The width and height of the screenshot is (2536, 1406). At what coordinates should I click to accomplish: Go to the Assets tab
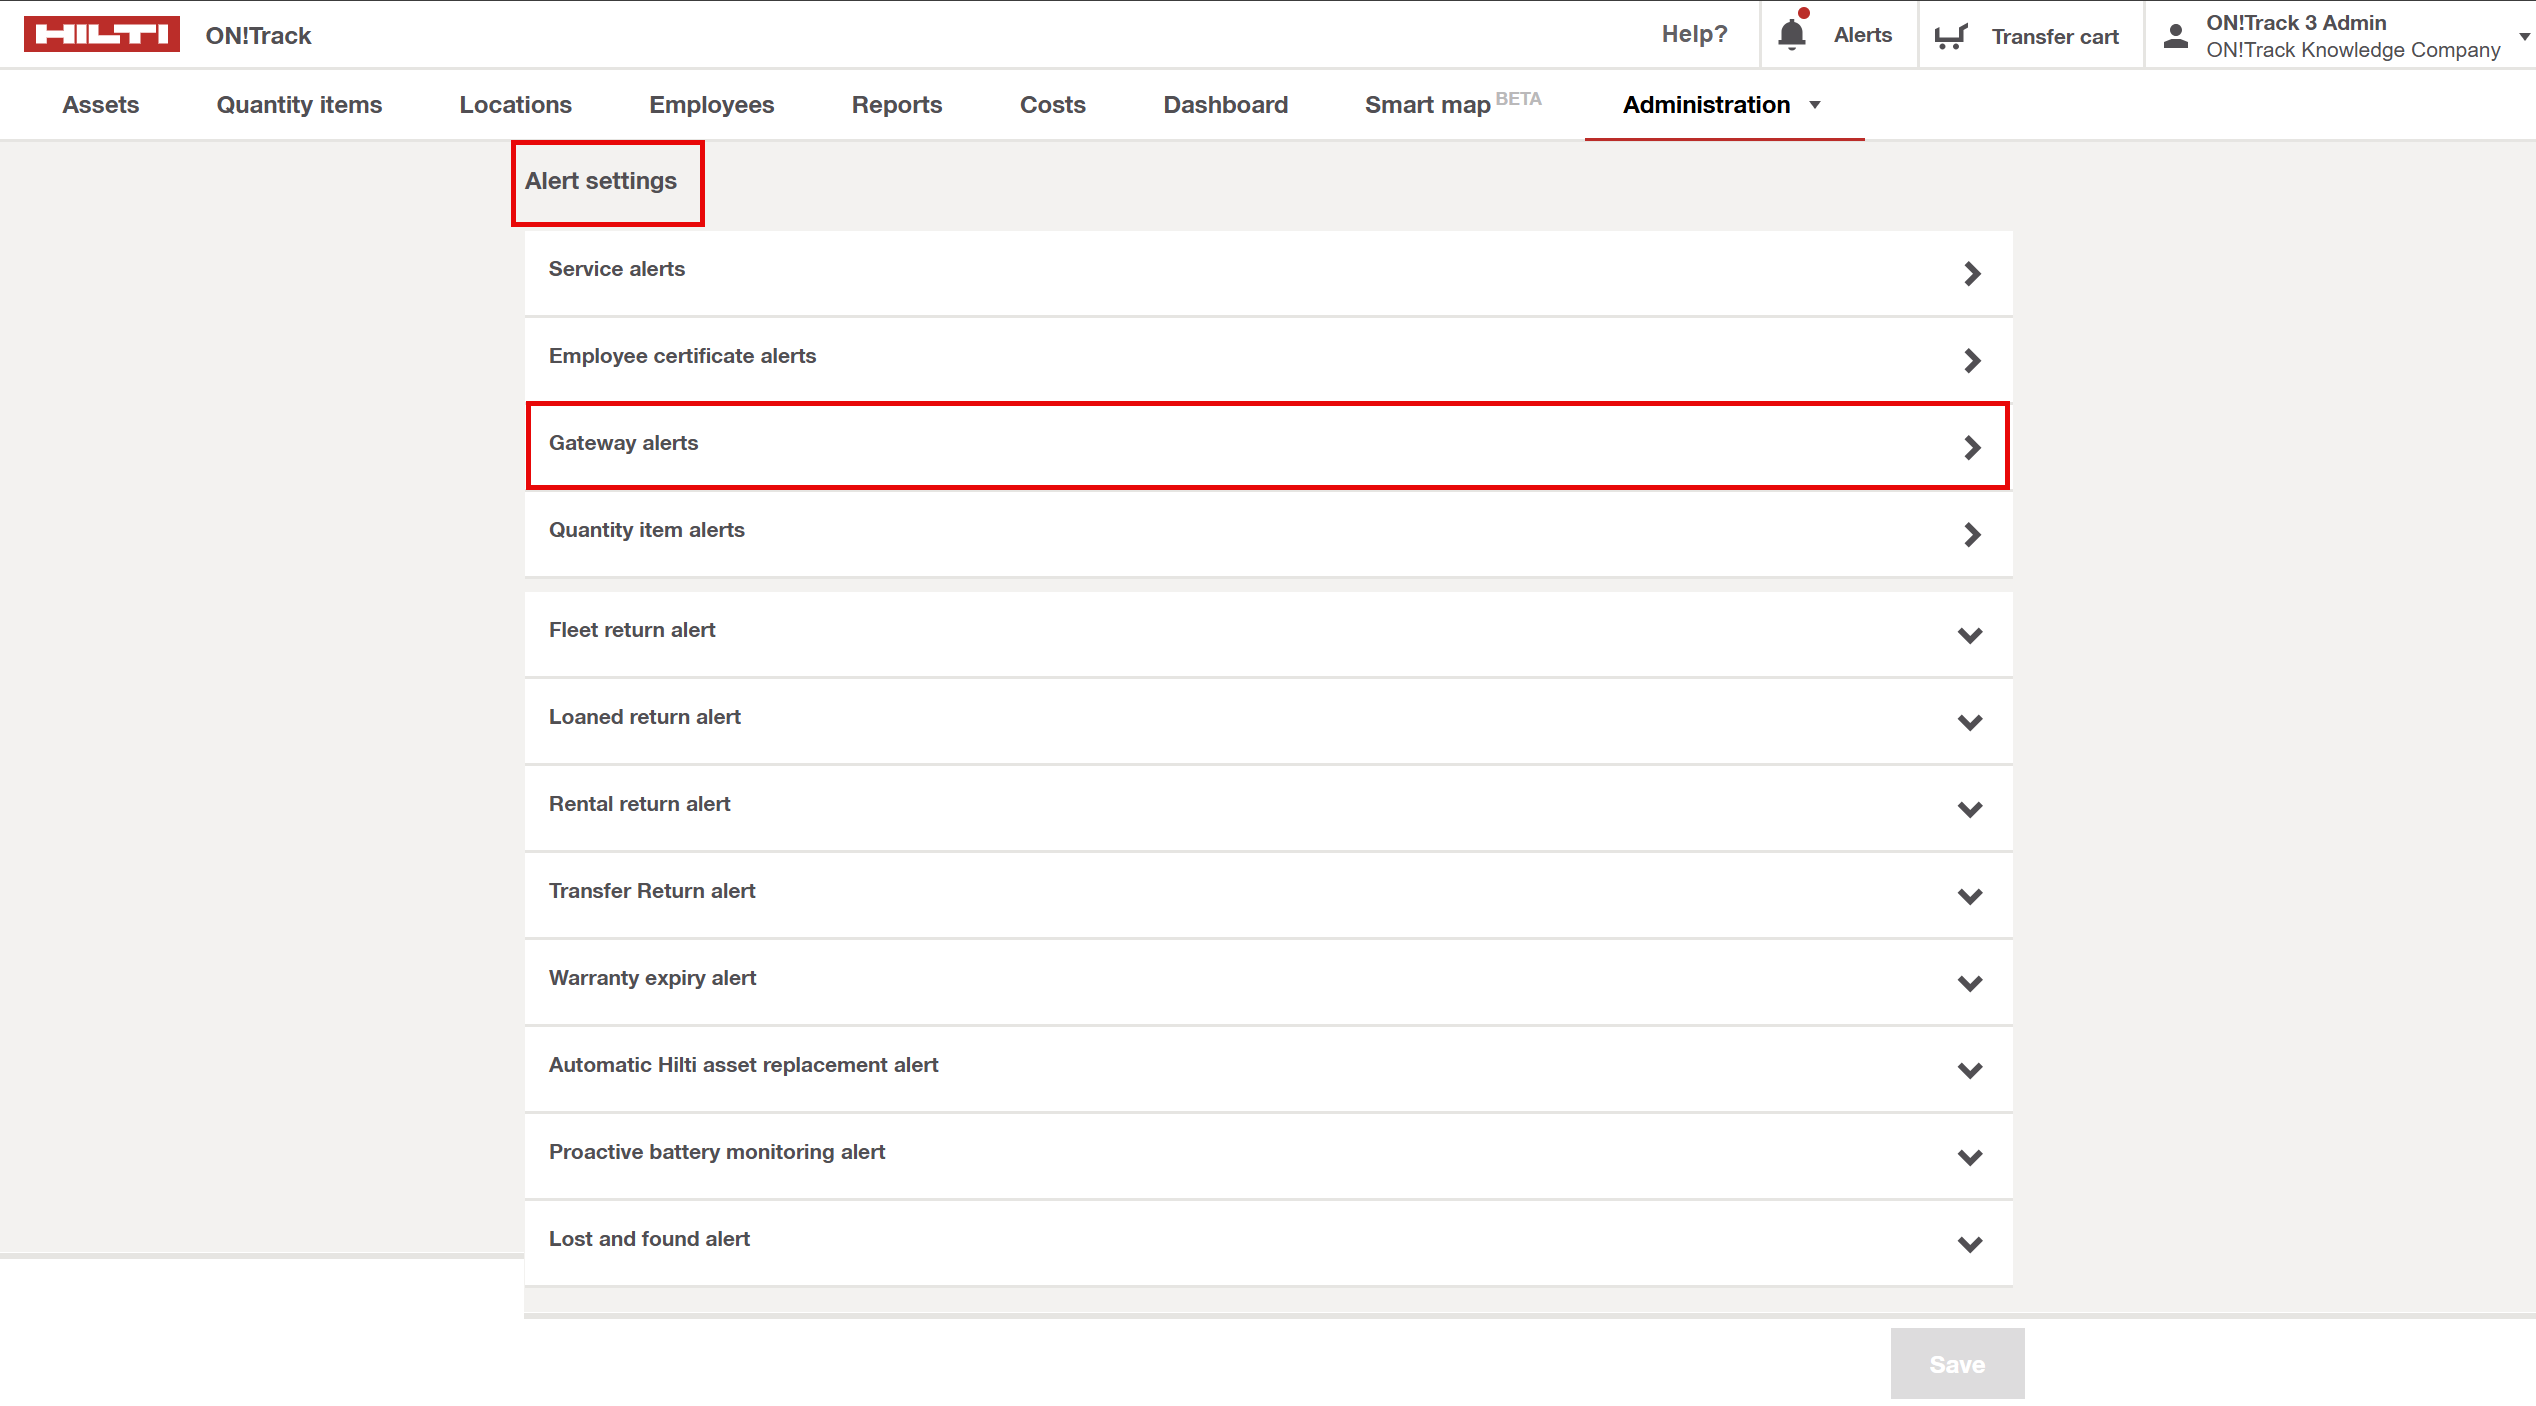[100, 105]
